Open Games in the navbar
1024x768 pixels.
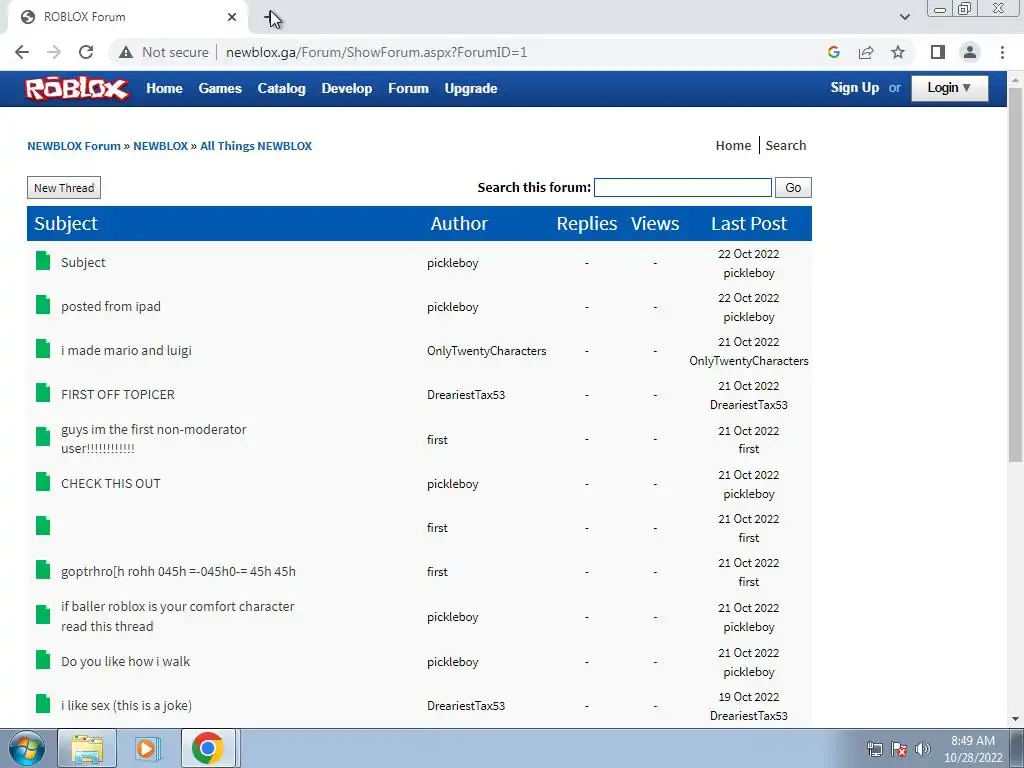220,88
